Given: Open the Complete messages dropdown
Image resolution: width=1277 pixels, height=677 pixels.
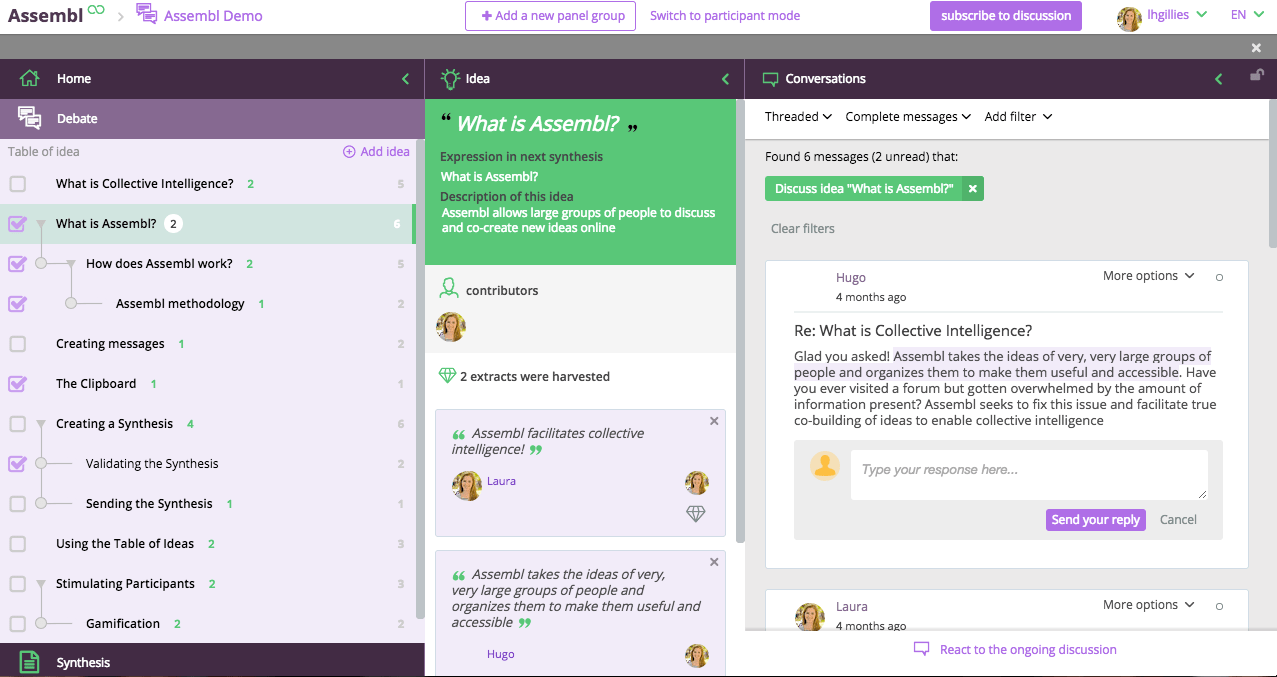Looking at the screenshot, I should (908, 117).
